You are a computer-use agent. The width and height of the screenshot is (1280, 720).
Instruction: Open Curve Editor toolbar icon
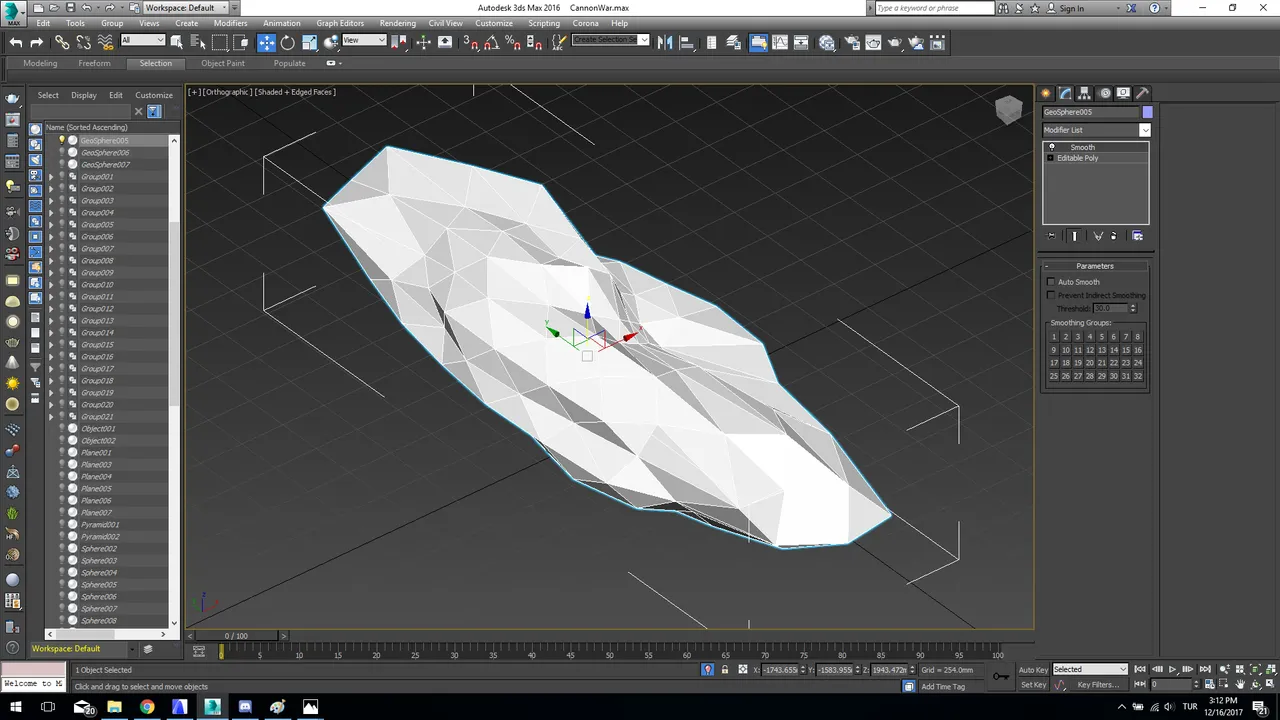[x=780, y=42]
